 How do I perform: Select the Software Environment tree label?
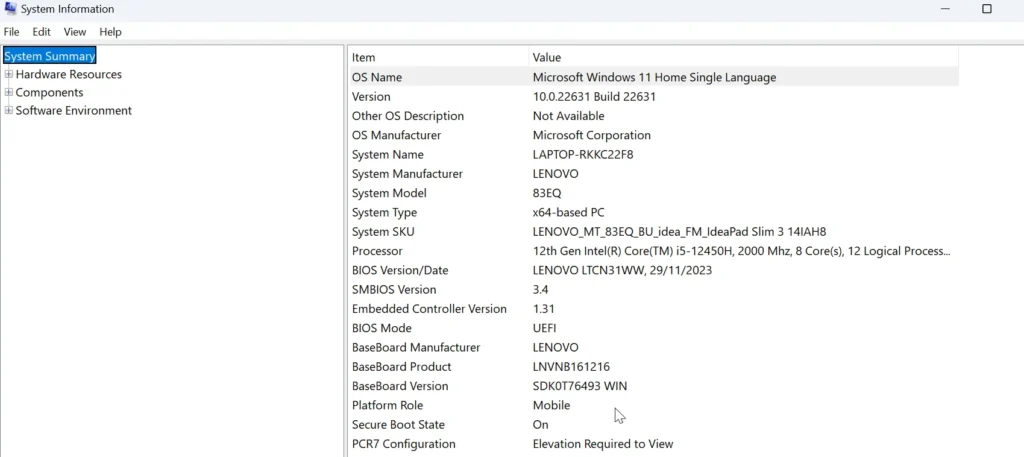(74, 111)
